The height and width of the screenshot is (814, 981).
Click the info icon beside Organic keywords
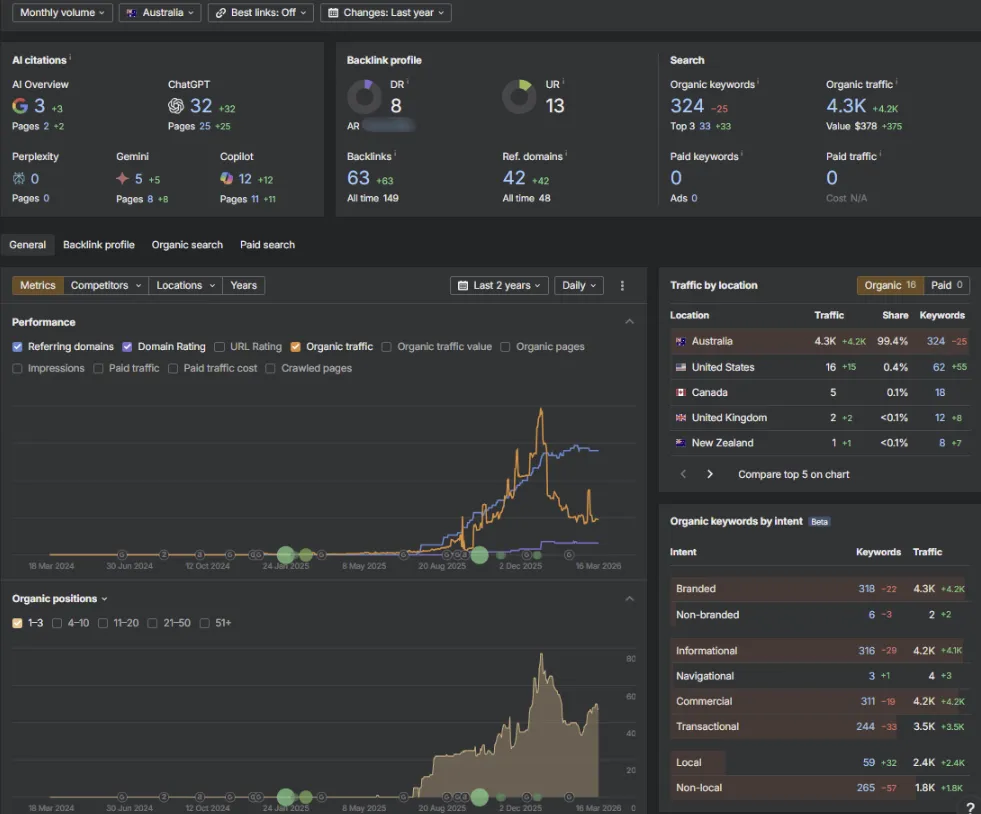point(758,81)
